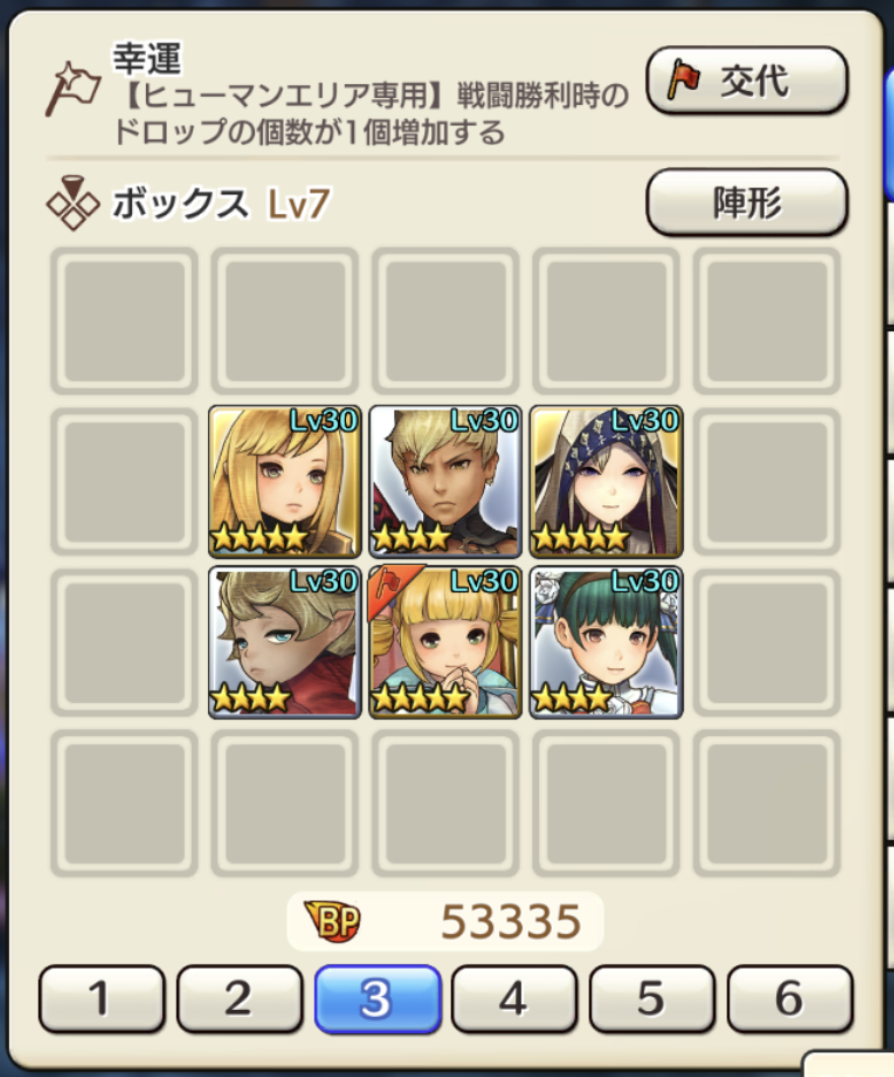
Task: Click the BP flame icon
Action: click(332, 920)
